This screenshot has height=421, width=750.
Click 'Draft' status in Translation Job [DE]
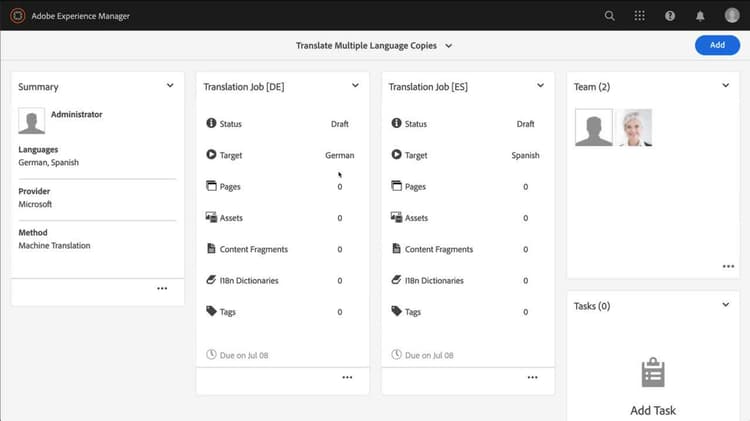[340, 124]
